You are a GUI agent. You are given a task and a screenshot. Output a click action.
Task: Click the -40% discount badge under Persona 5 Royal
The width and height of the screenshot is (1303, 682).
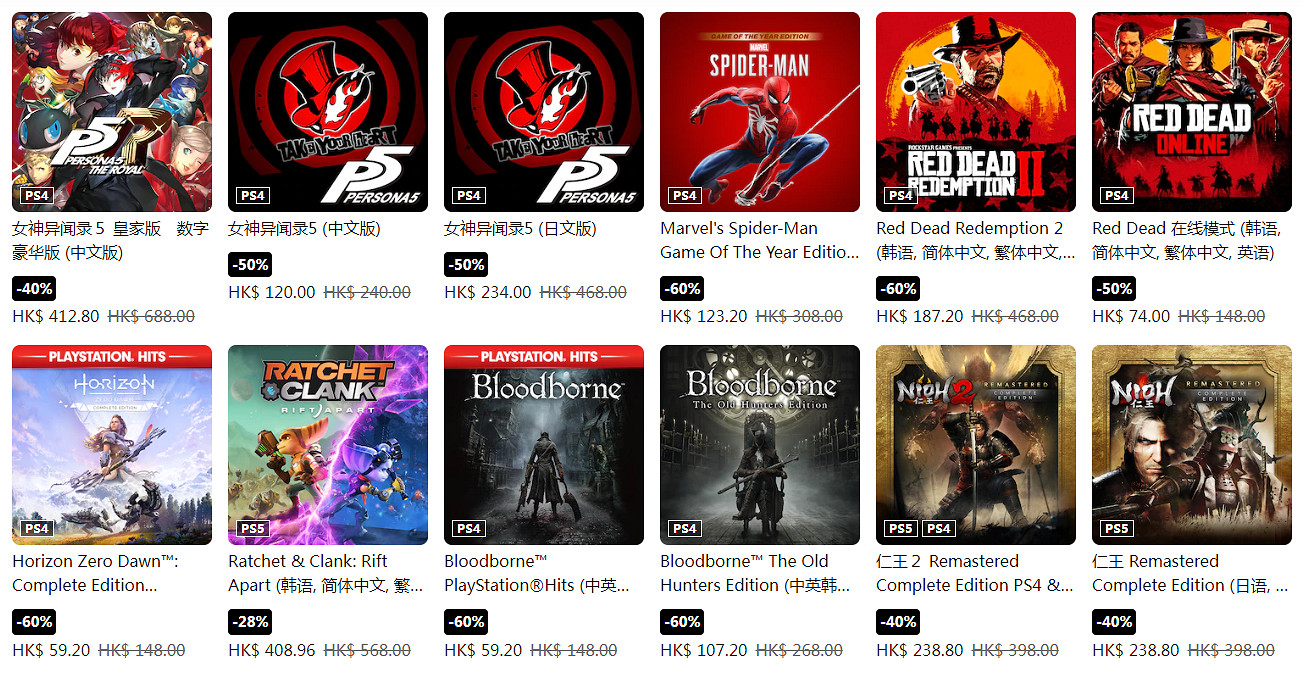(x=34, y=289)
